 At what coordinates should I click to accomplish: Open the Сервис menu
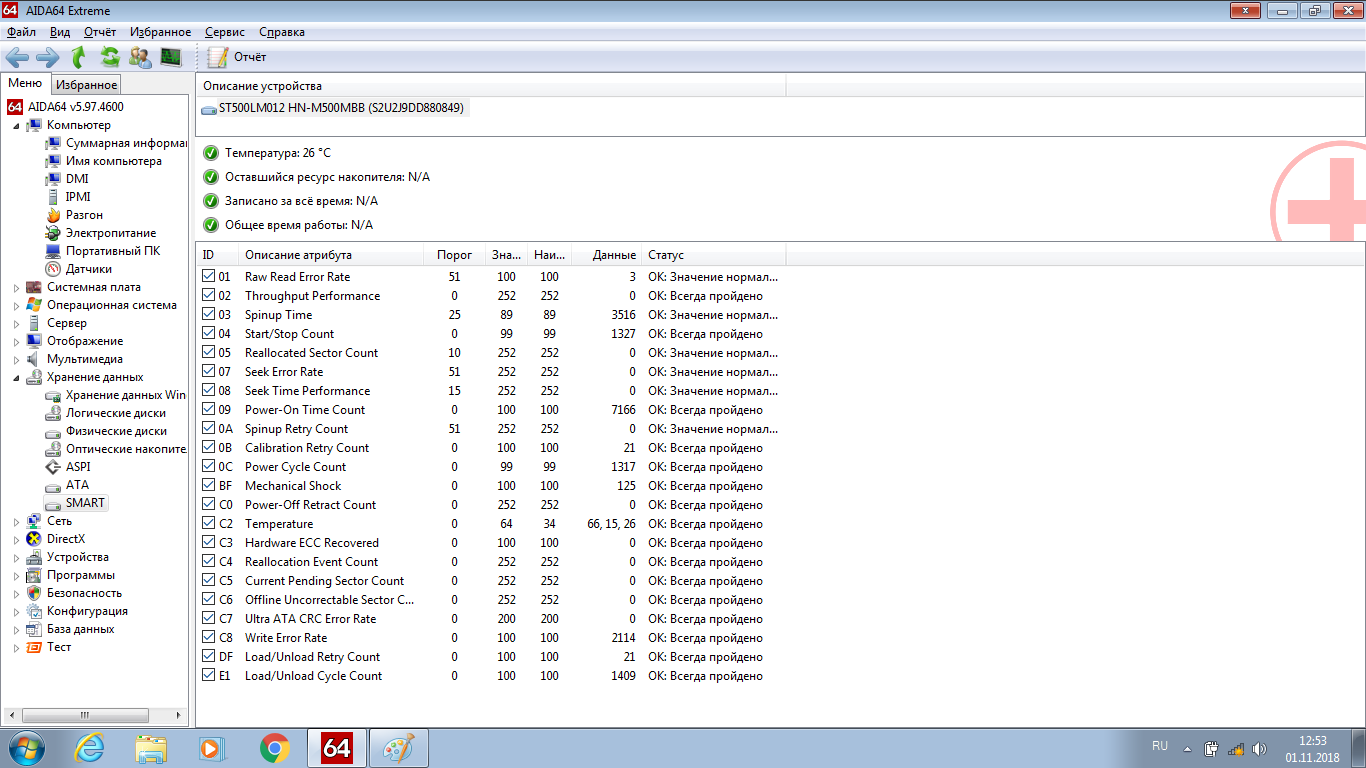[225, 32]
